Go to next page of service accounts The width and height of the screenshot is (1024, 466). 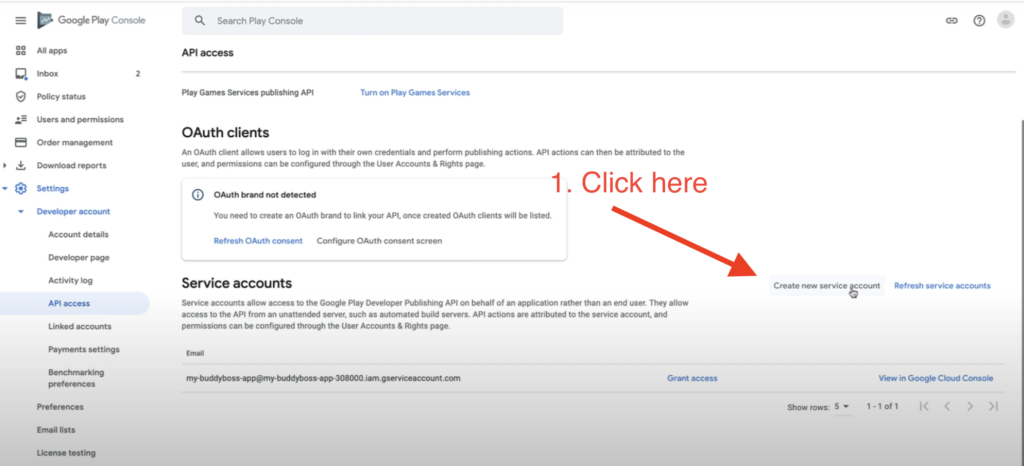click(969, 407)
